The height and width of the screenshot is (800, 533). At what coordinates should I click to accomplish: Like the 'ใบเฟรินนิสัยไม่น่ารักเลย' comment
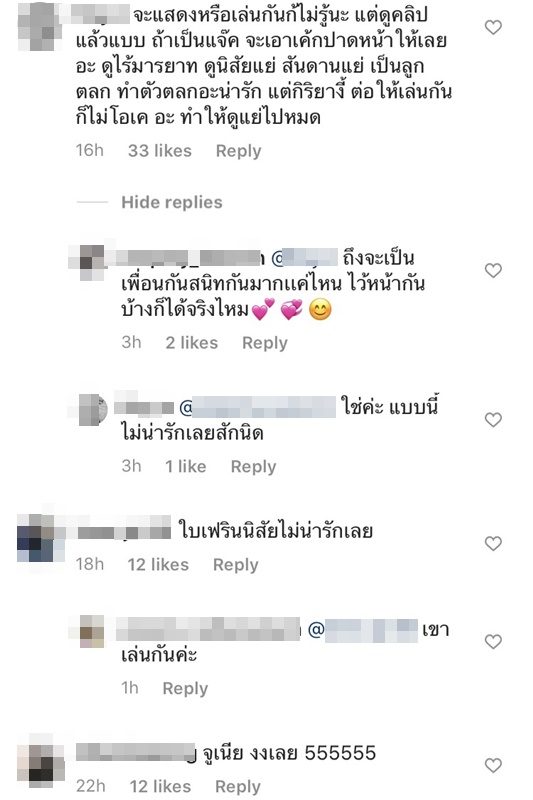pos(493,543)
